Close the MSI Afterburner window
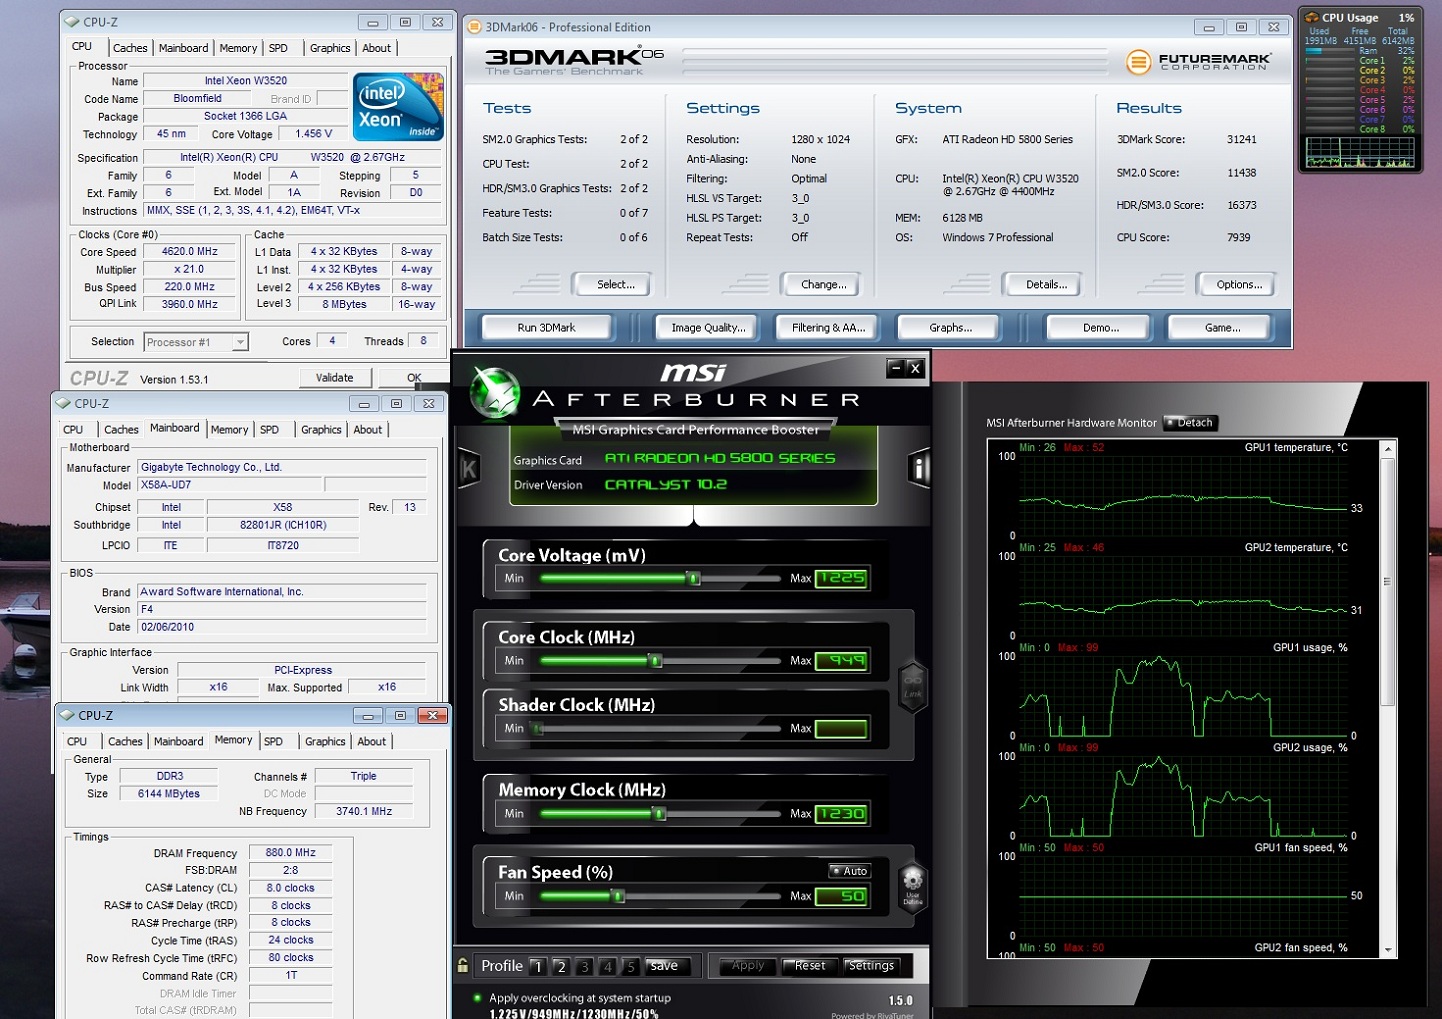This screenshot has width=1442, height=1019. (914, 368)
